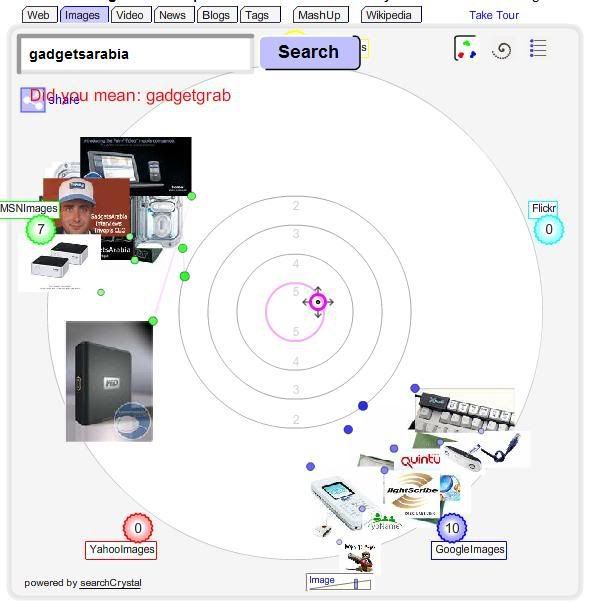The image size is (594, 602).
Task: Open the searchCrystal link
Action: [x=111, y=583]
